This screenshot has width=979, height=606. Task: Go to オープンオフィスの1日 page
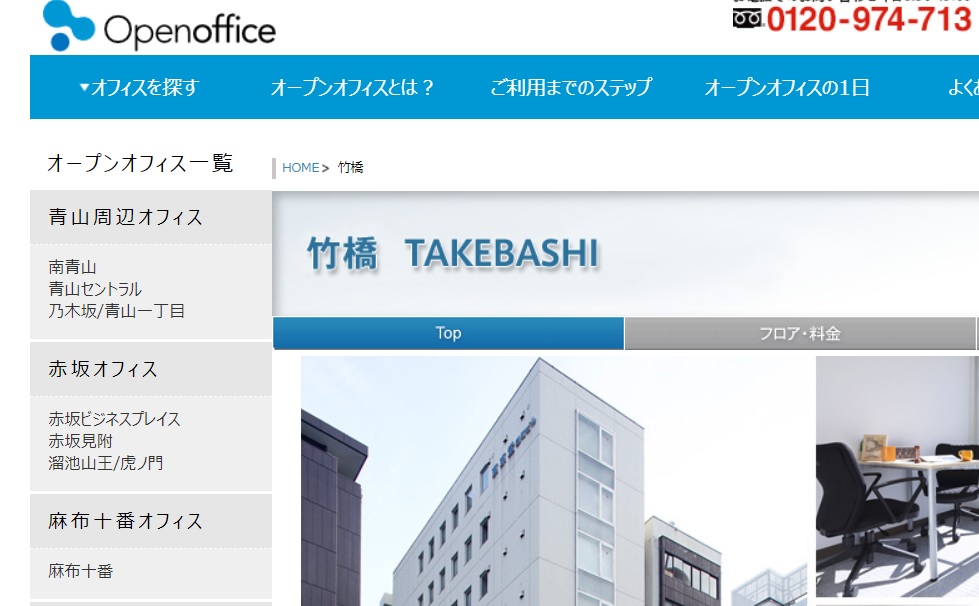click(786, 88)
